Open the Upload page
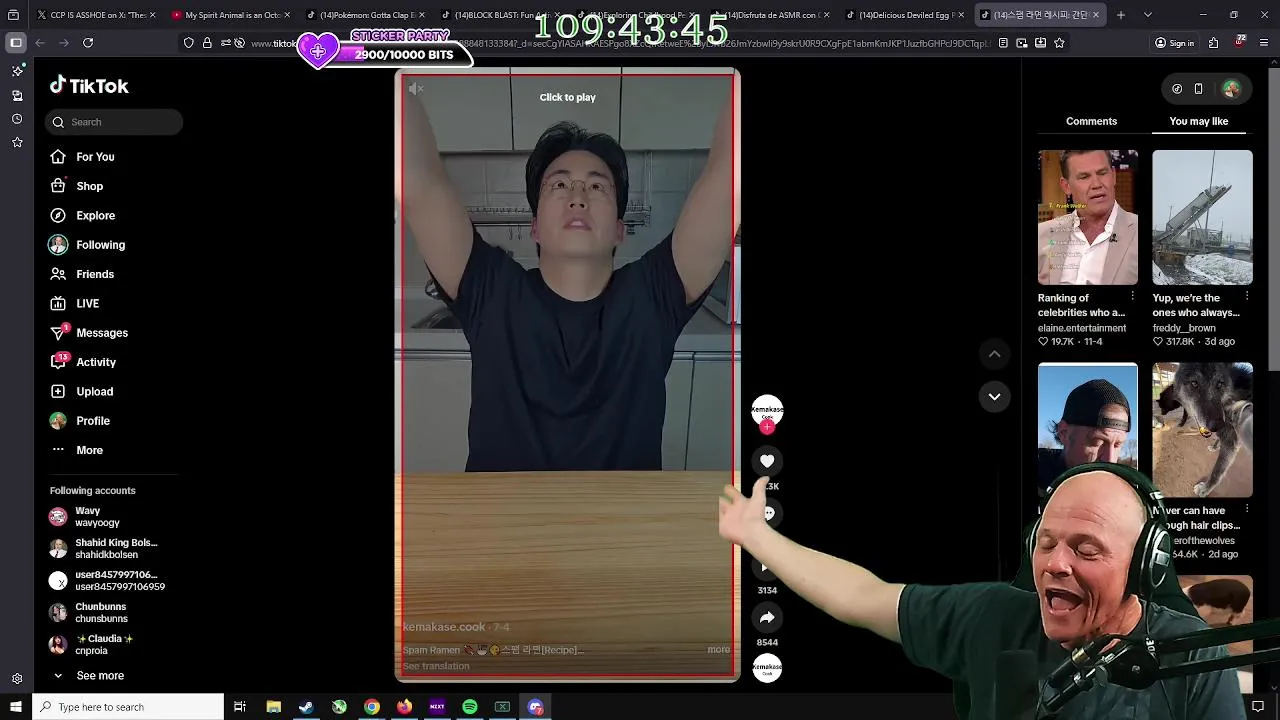This screenshot has width=1280, height=720. click(81, 391)
